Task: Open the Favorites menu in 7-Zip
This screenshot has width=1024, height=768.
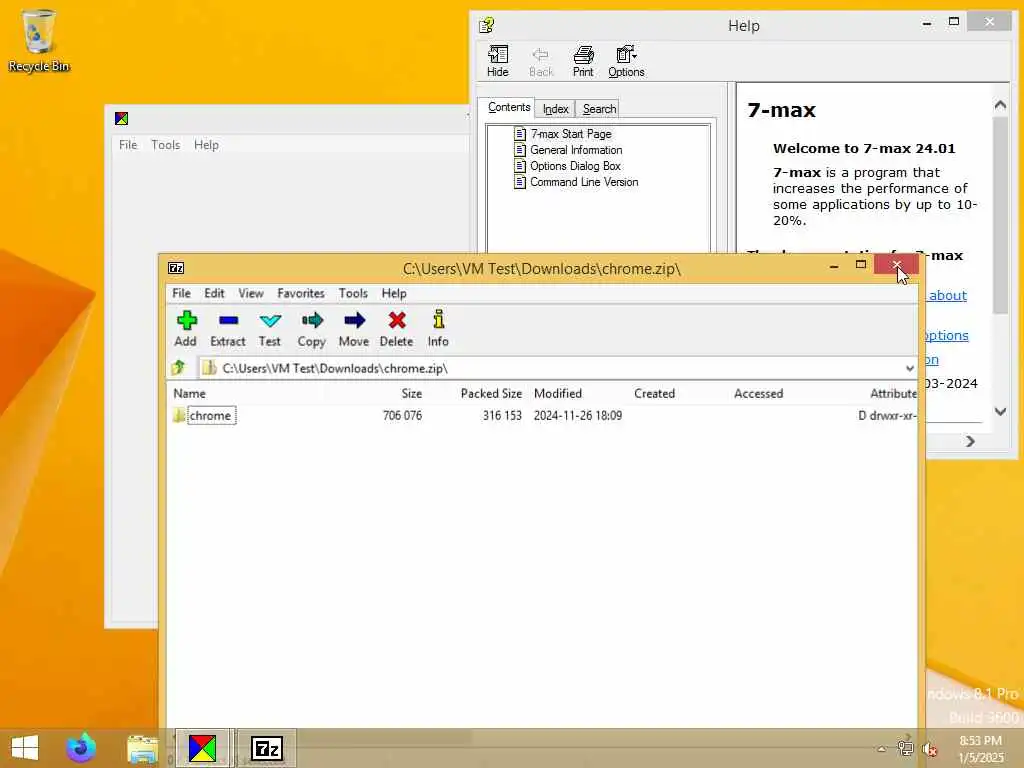Action: coord(301,293)
